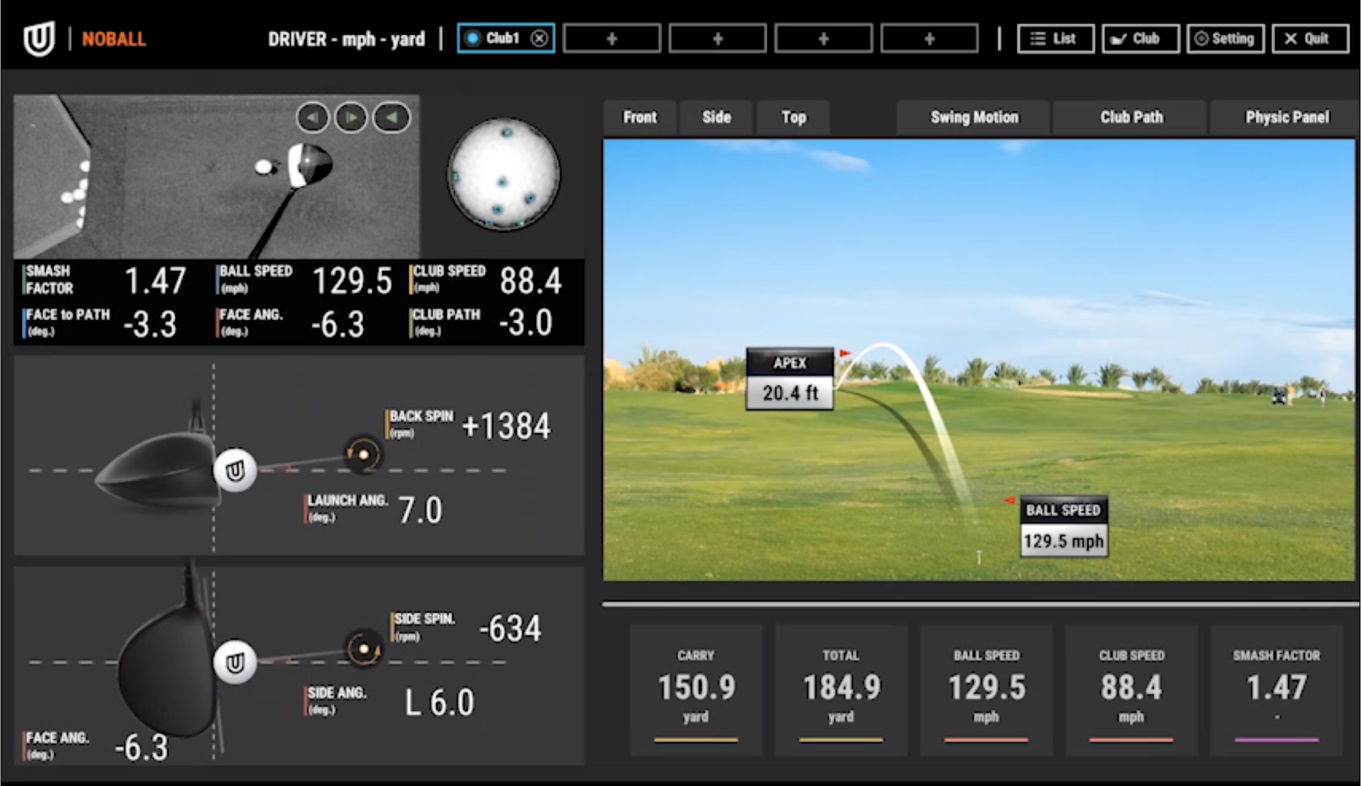This screenshot has height=786, width=1361.
Task: Click the BACK SPIN +1384 value
Action: (506, 427)
